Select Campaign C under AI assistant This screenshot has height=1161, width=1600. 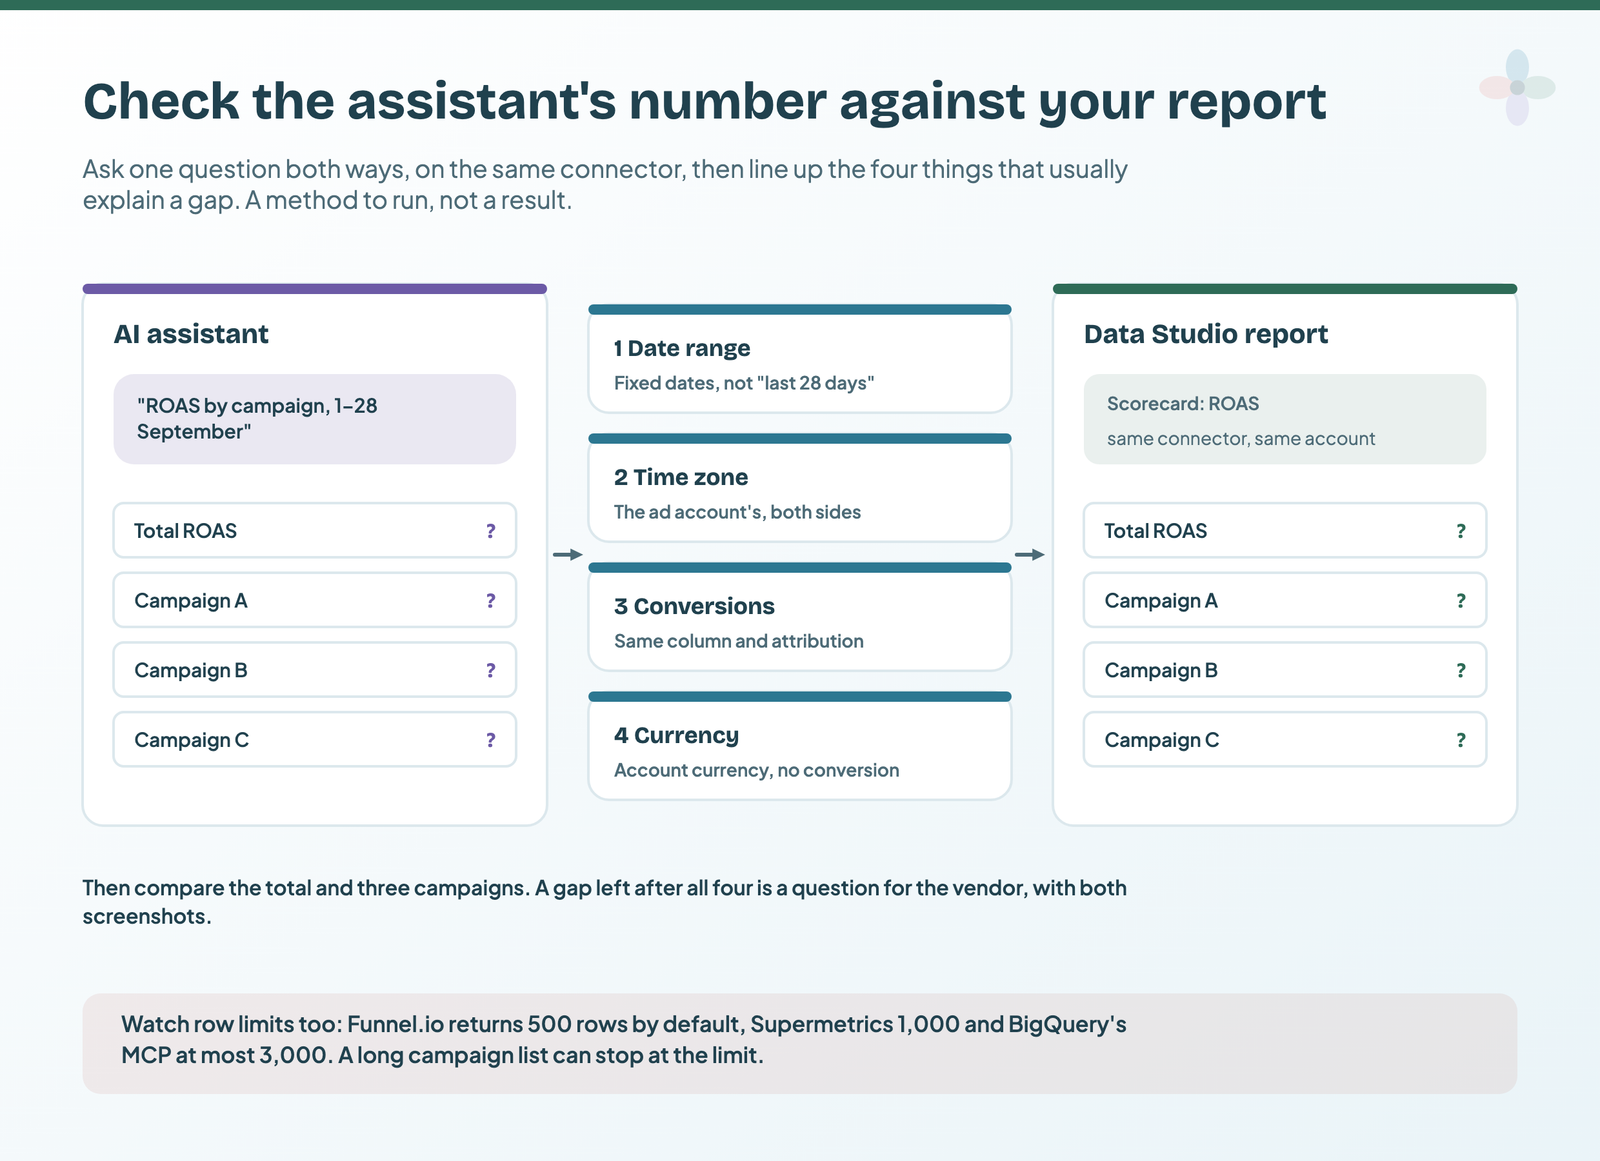coord(315,740)
